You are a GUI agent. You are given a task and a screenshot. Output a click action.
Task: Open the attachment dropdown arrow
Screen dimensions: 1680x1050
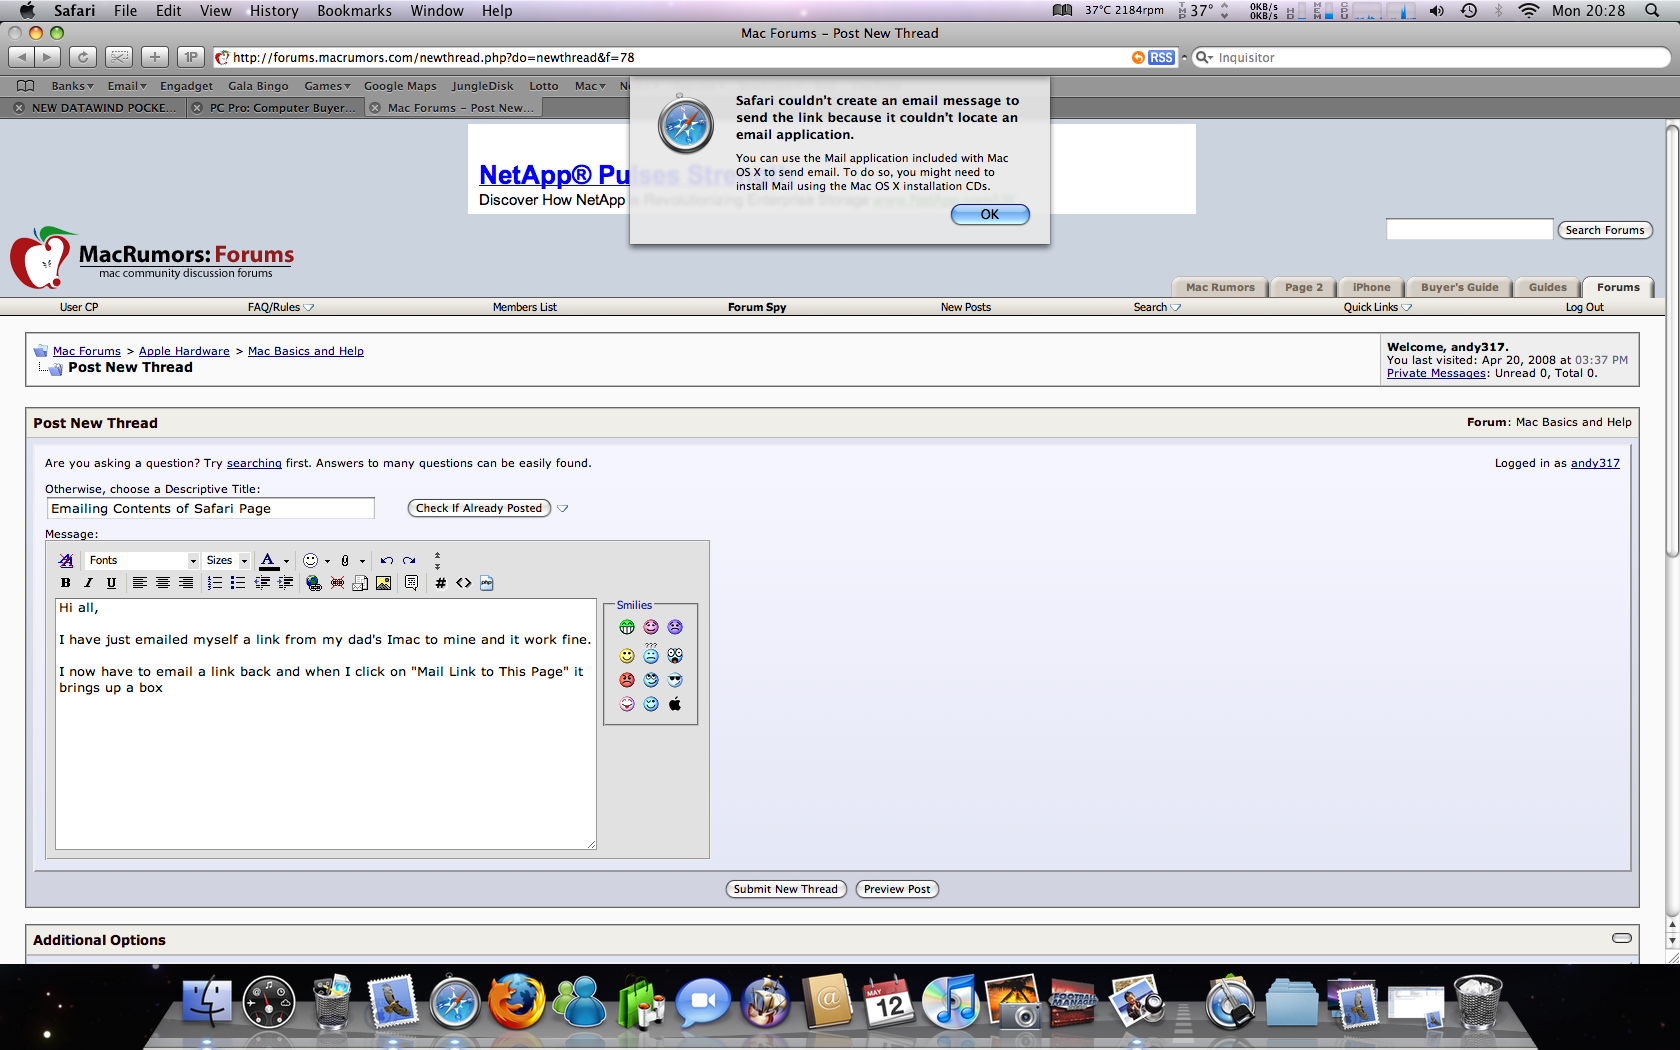[x=362, y=561]
